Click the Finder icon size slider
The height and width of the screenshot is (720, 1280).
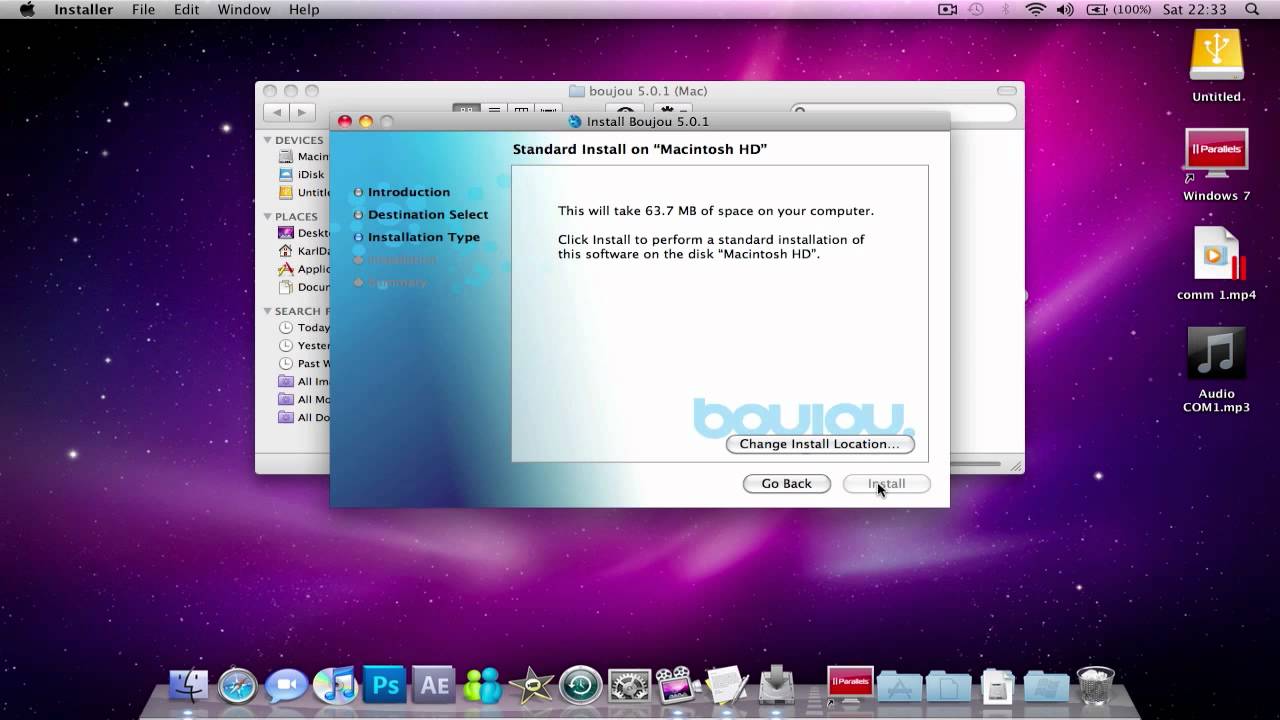(975, 464)
